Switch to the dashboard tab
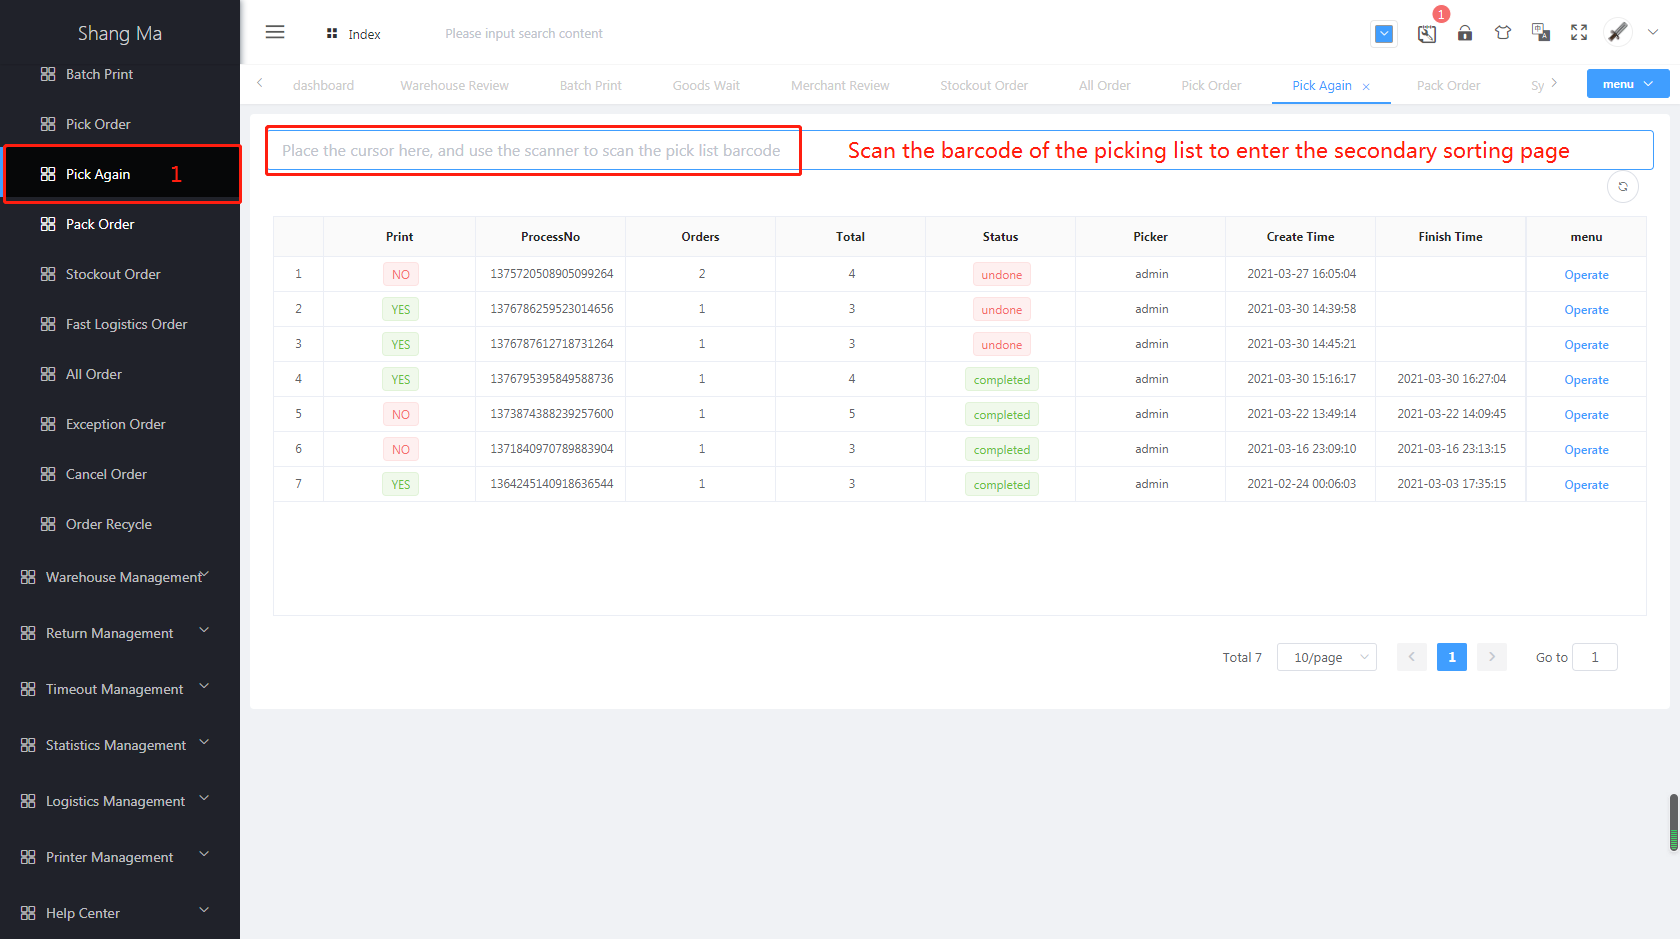 [323, 86]
